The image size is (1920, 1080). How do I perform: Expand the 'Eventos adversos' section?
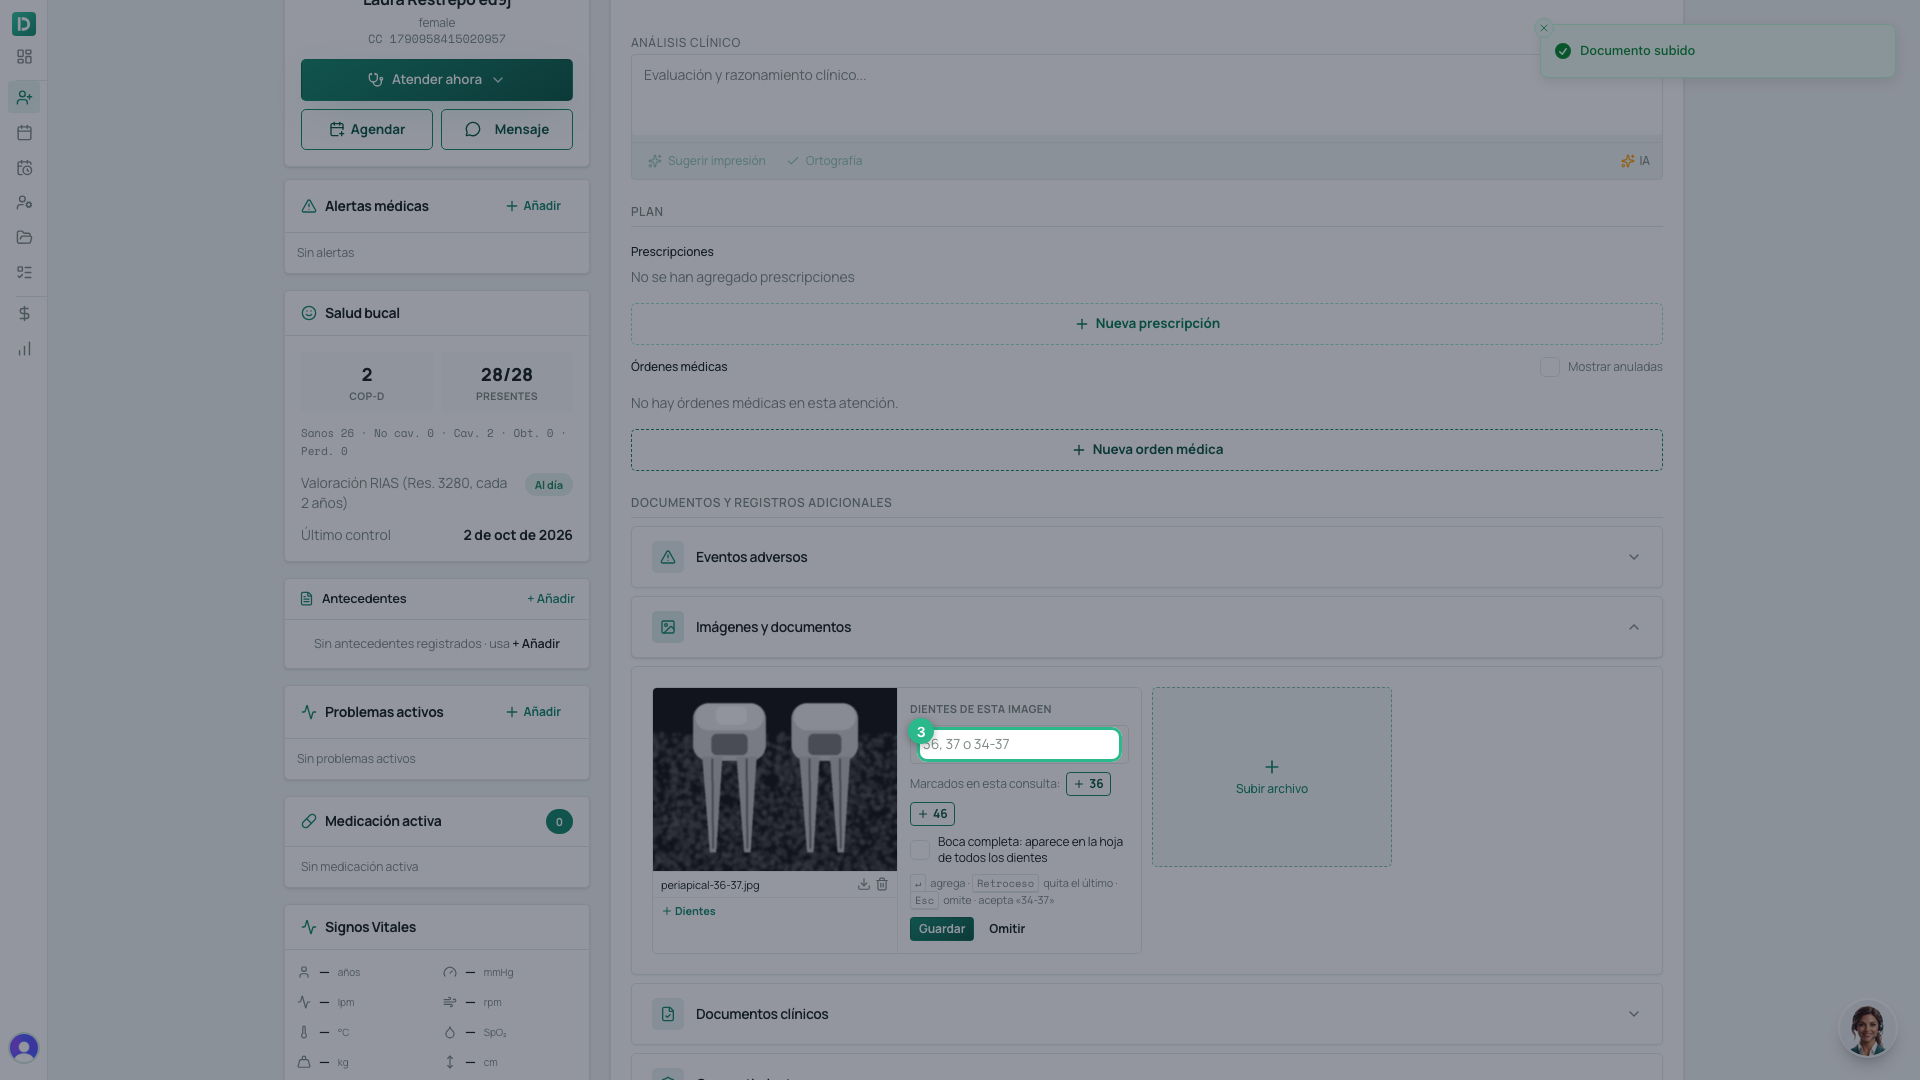1146,557
